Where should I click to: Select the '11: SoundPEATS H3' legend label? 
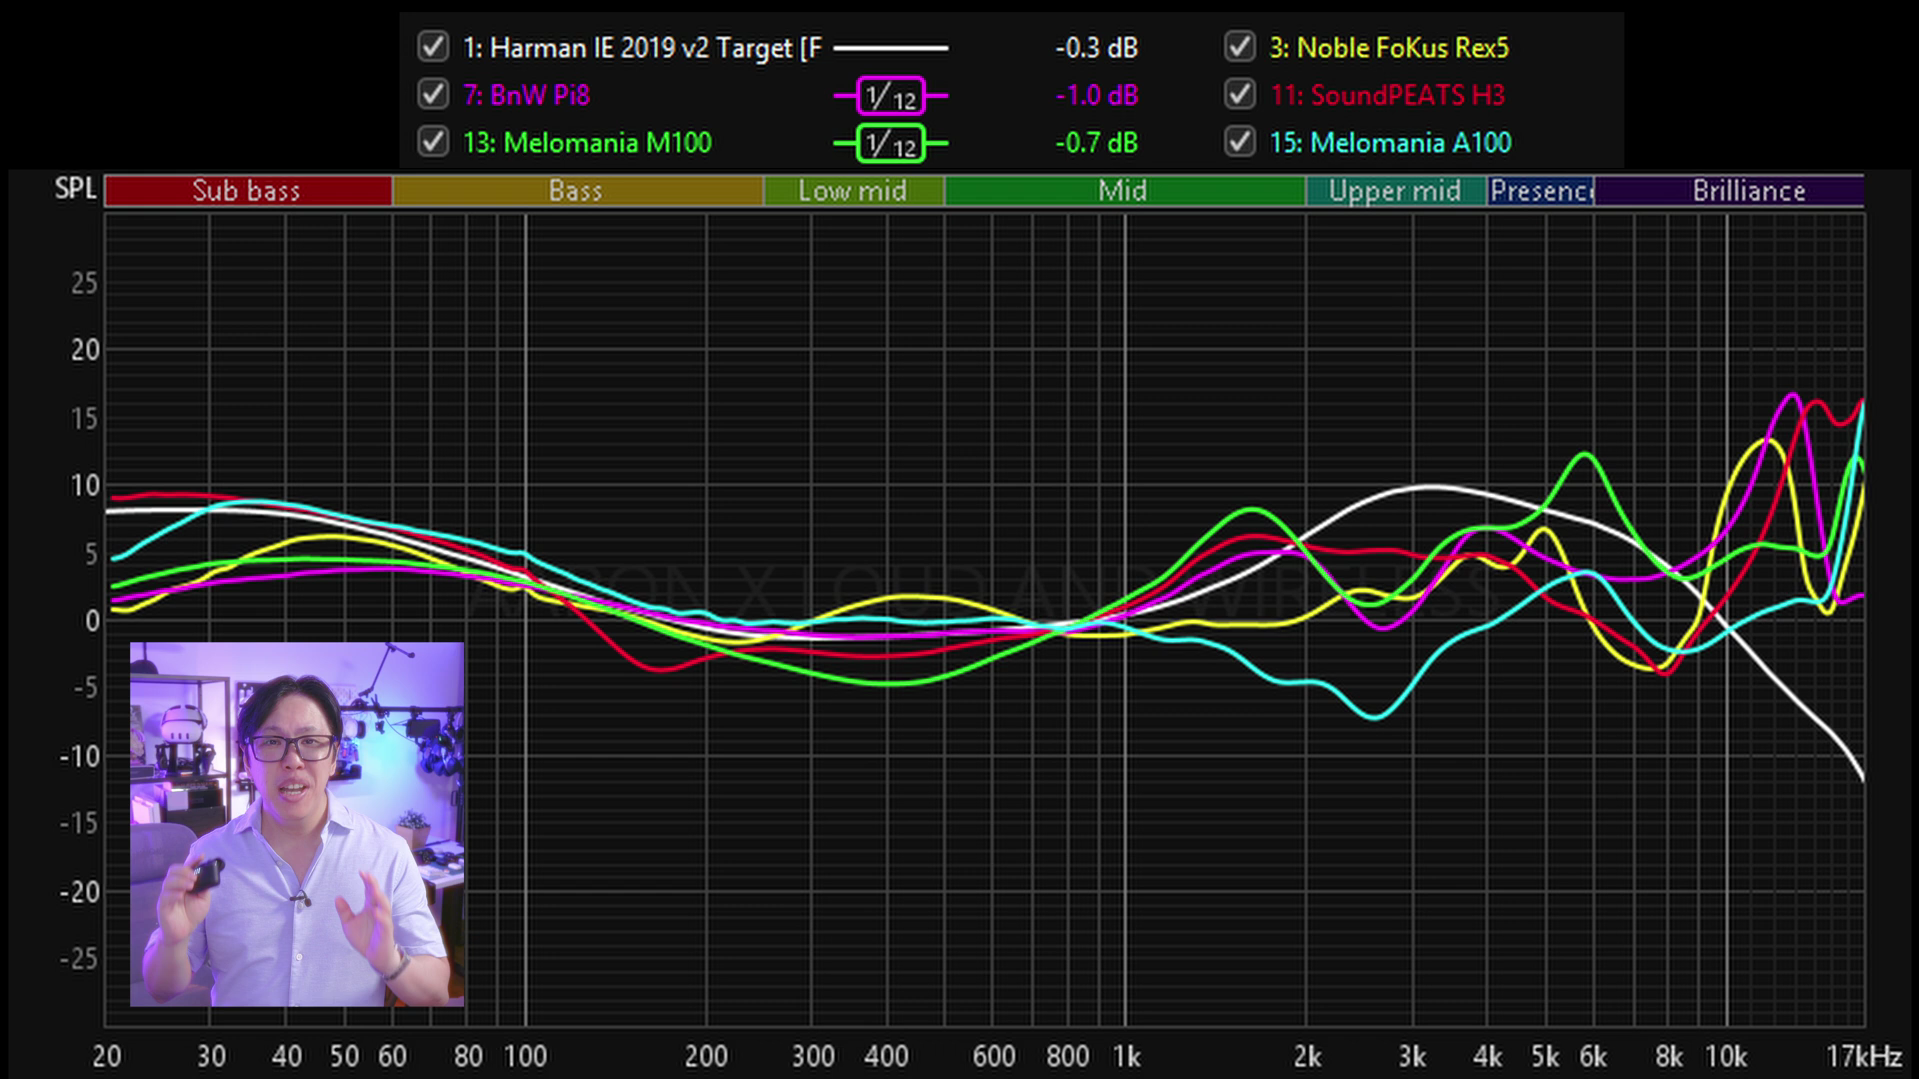(1387, 95)
